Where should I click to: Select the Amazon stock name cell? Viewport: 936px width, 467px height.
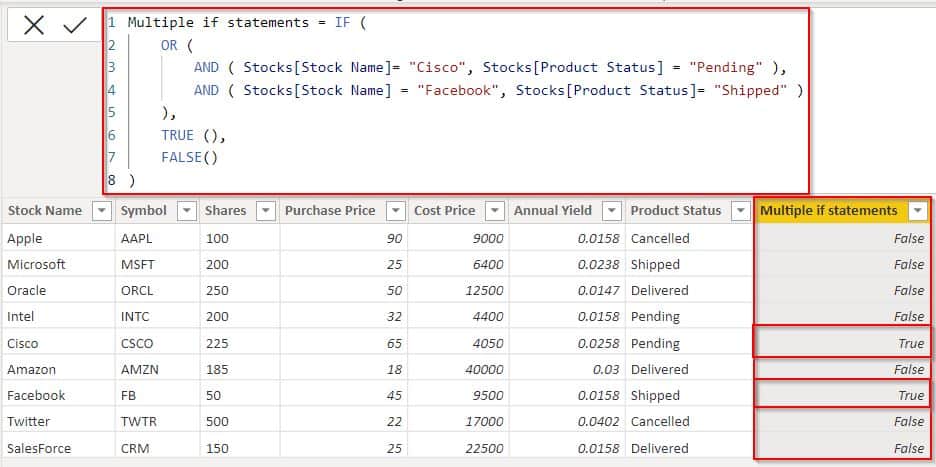coord(58,370)
